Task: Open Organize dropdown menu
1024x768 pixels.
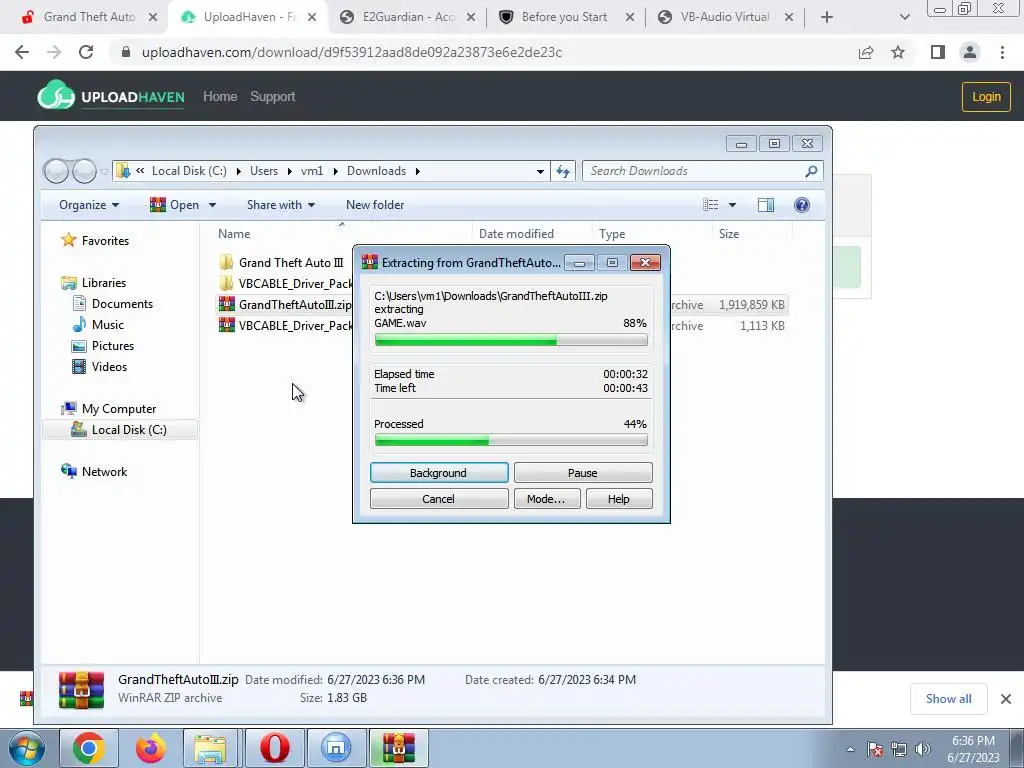Action: pyautogui.click(x=89, y=205)
